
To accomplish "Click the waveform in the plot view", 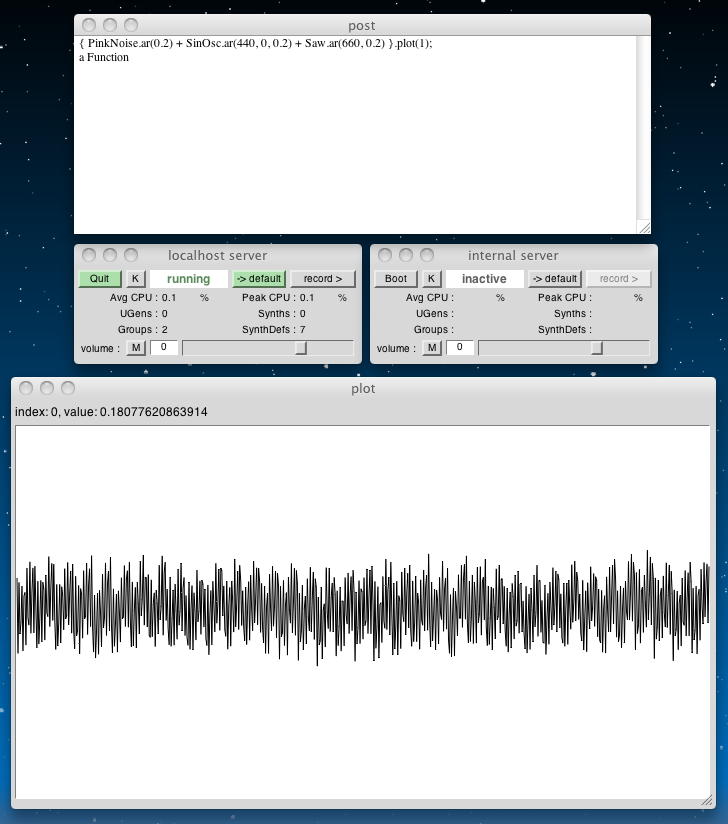I will (x=363, y=607).
